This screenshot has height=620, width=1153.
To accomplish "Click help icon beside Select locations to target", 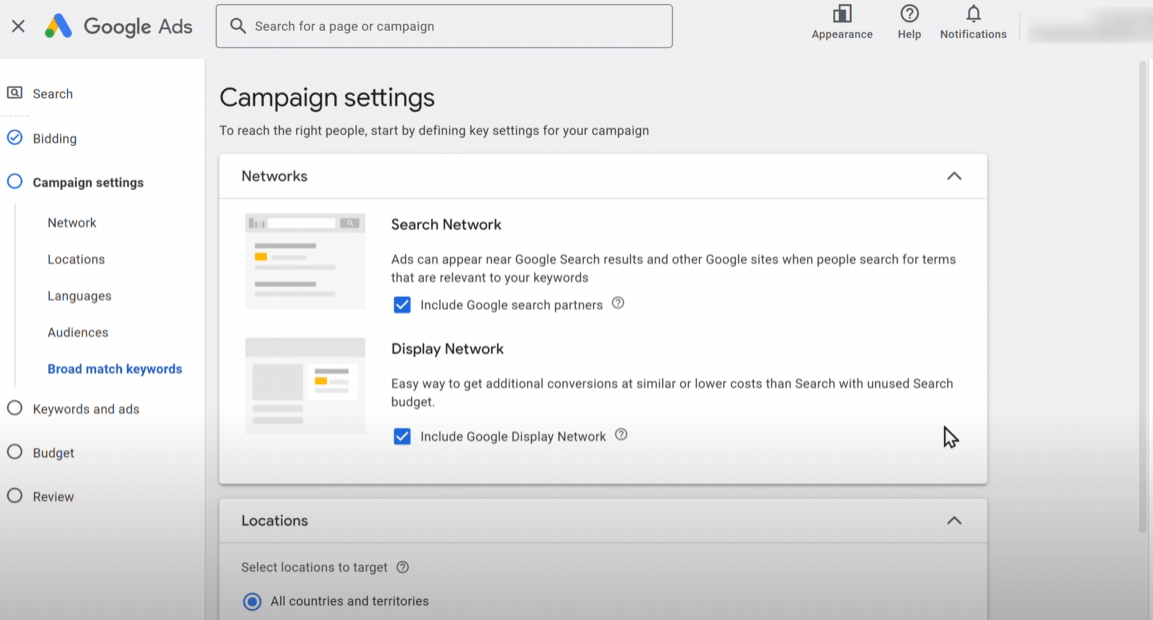I will [x=403, y=567].
